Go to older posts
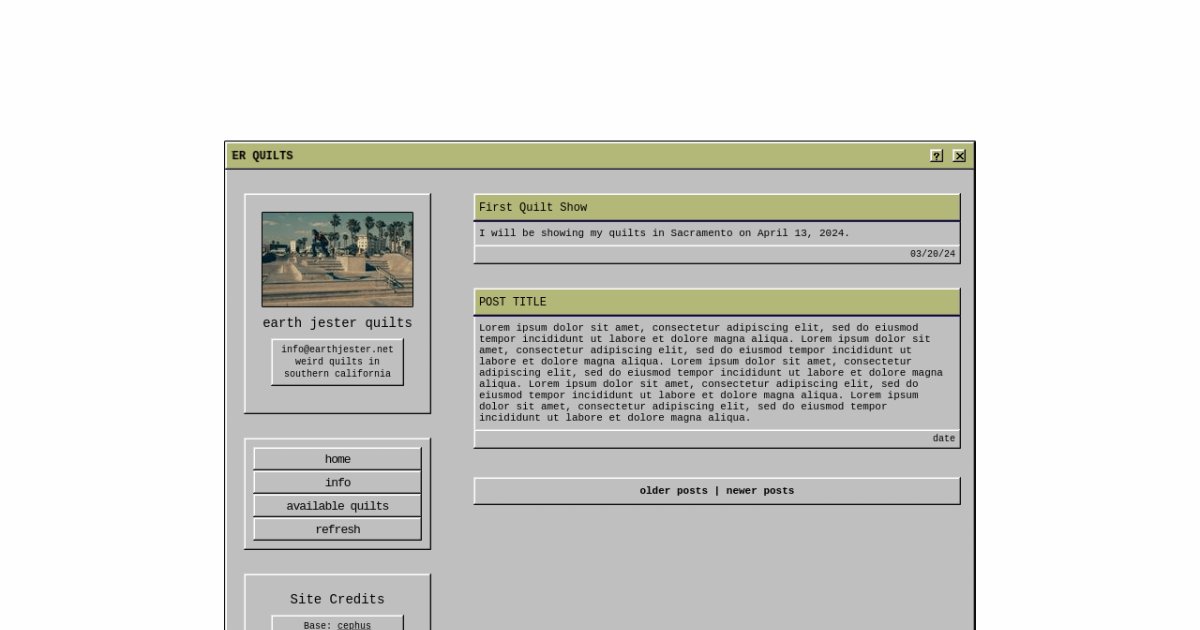 tap(673, 491)
